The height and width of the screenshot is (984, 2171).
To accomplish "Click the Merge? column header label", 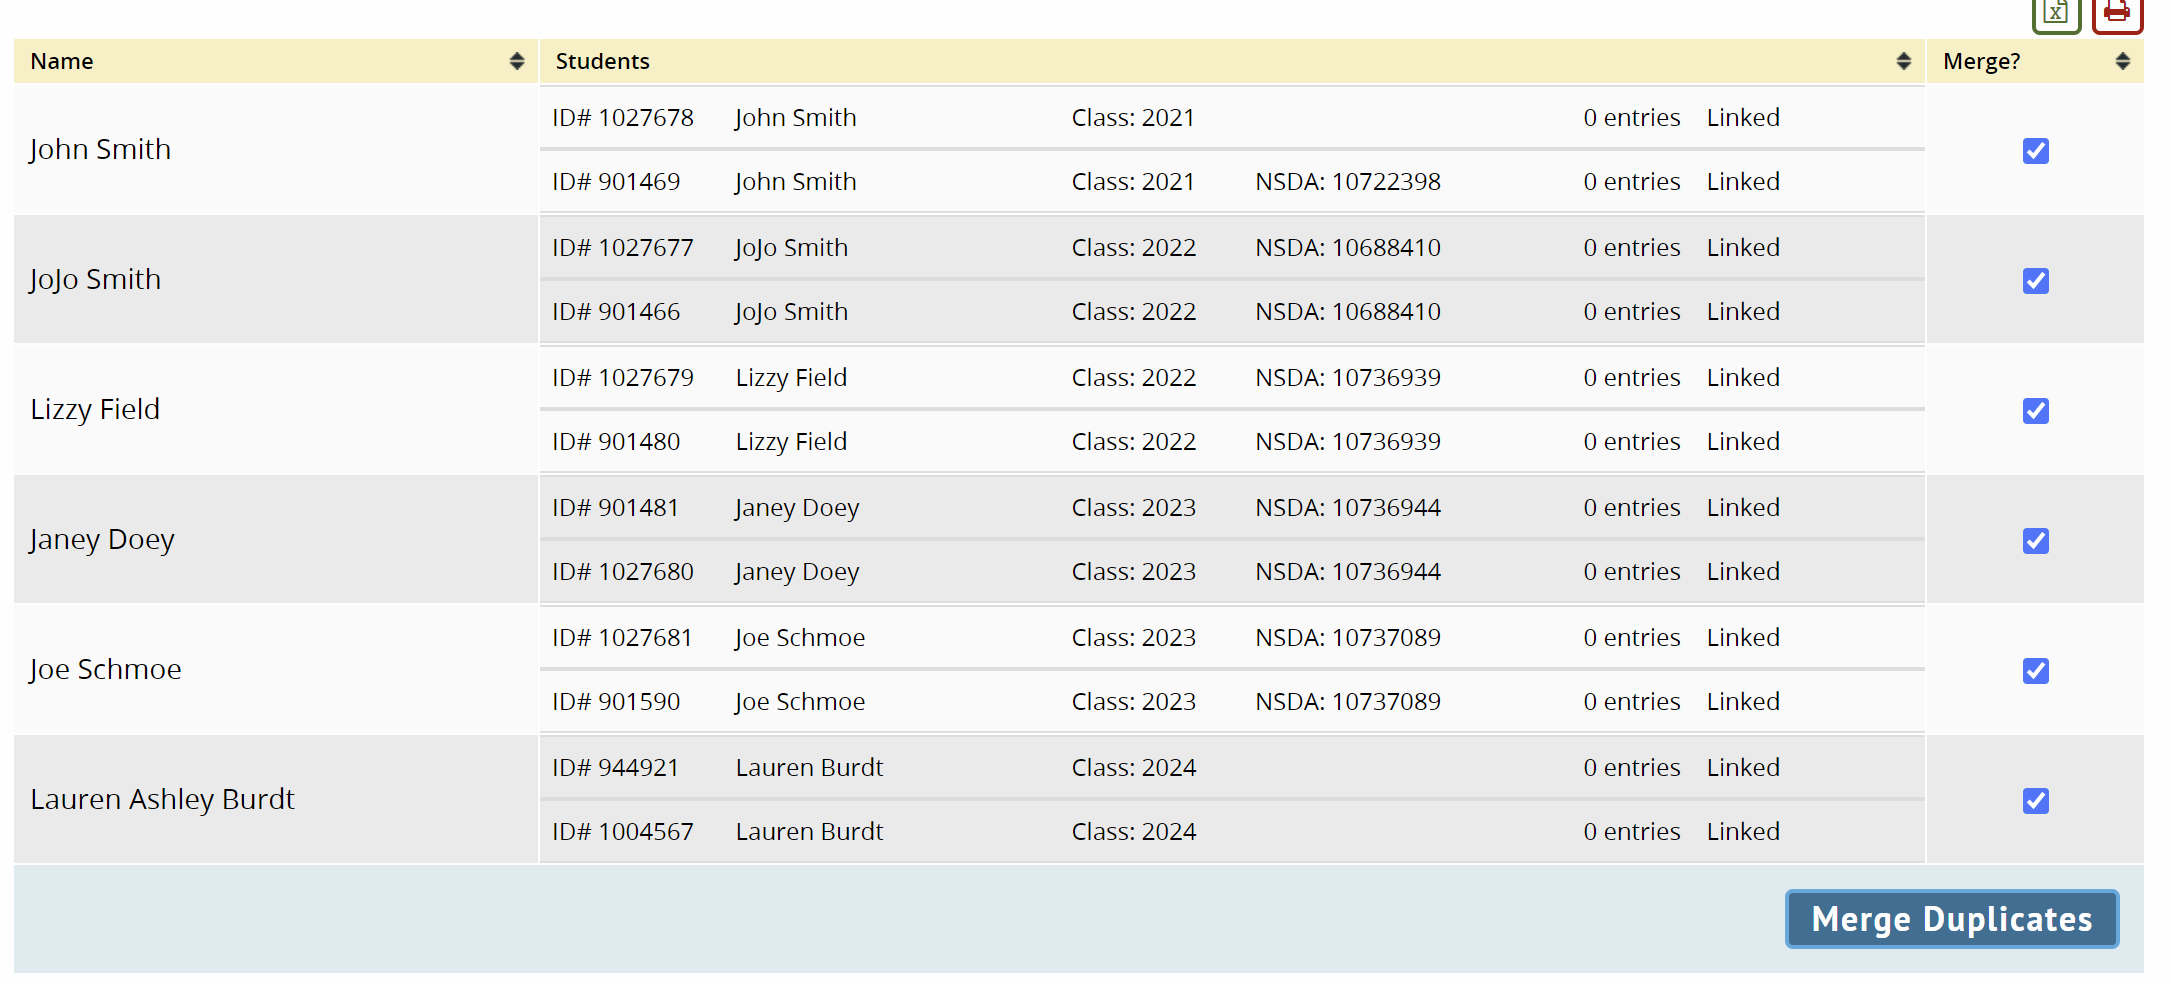I will pyautogui.click(x=1981, y=61).
